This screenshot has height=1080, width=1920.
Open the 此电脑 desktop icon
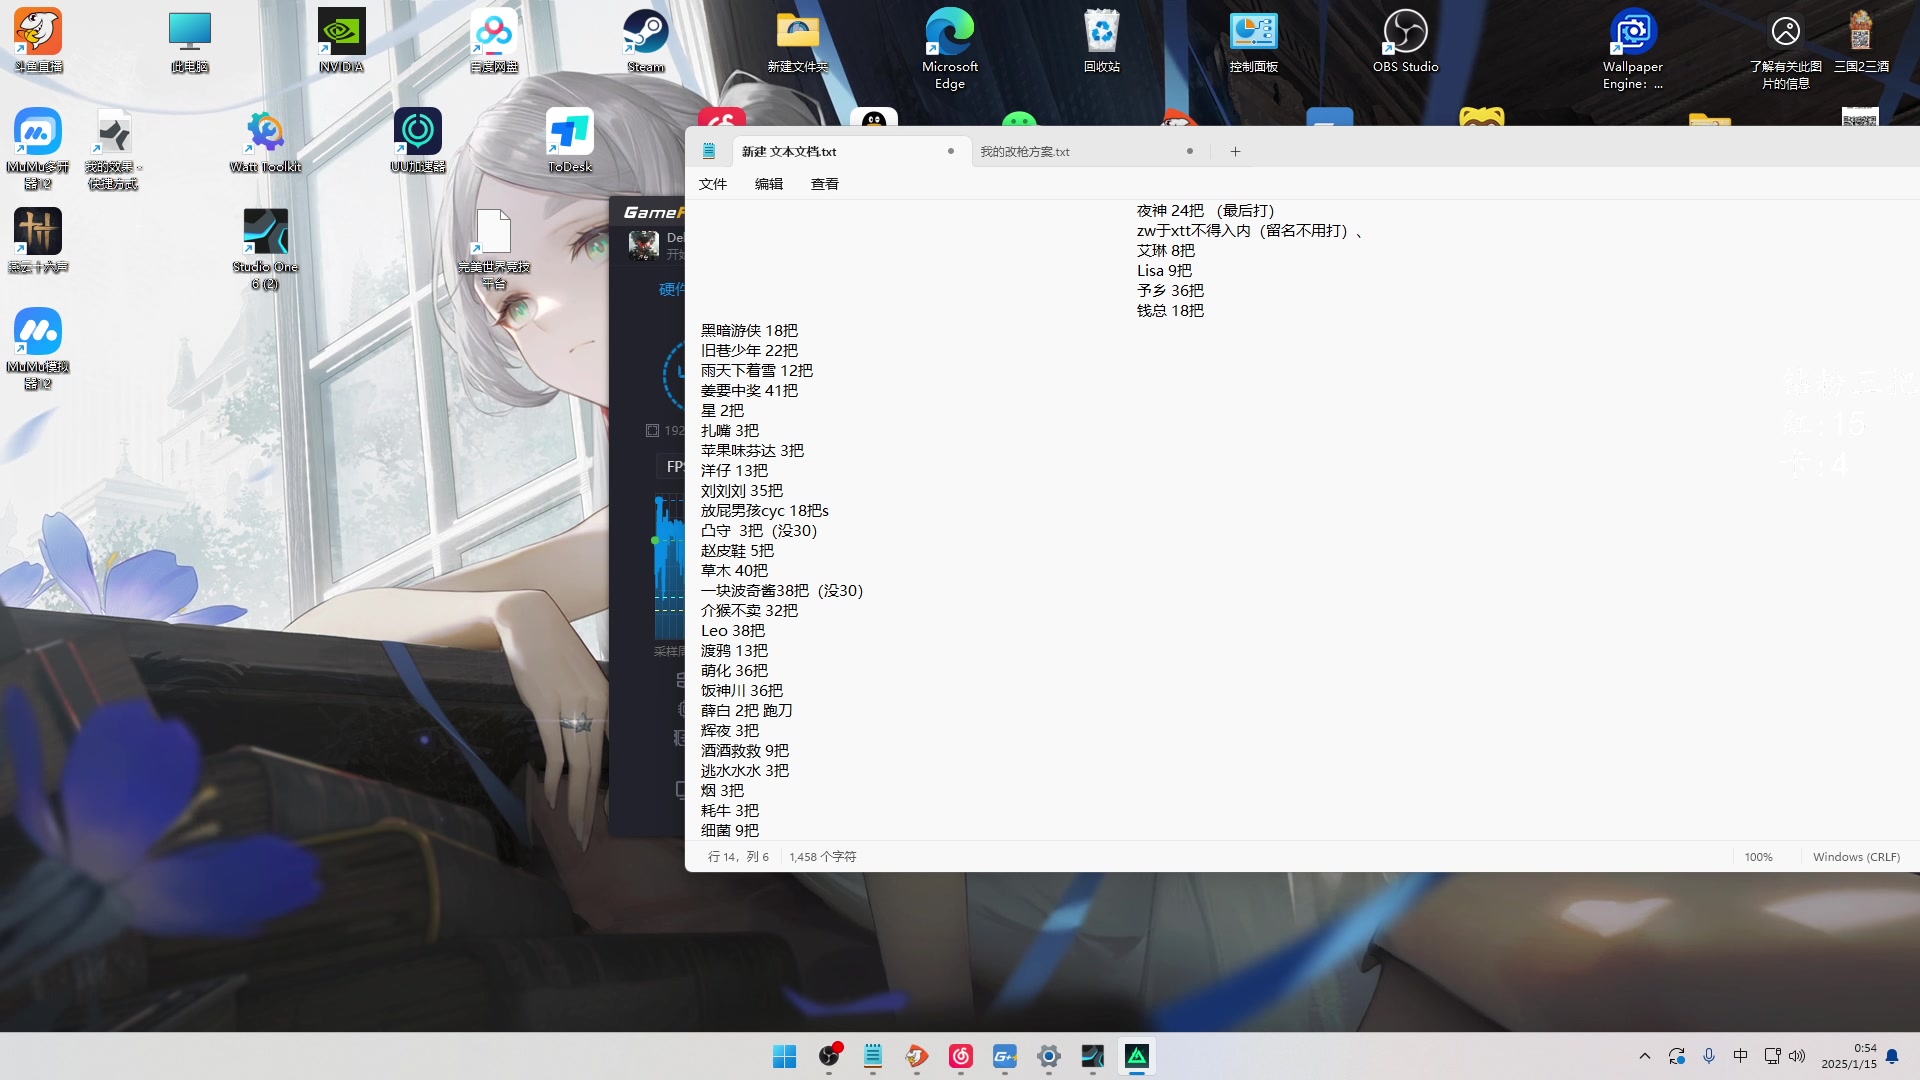click(190, 40)
